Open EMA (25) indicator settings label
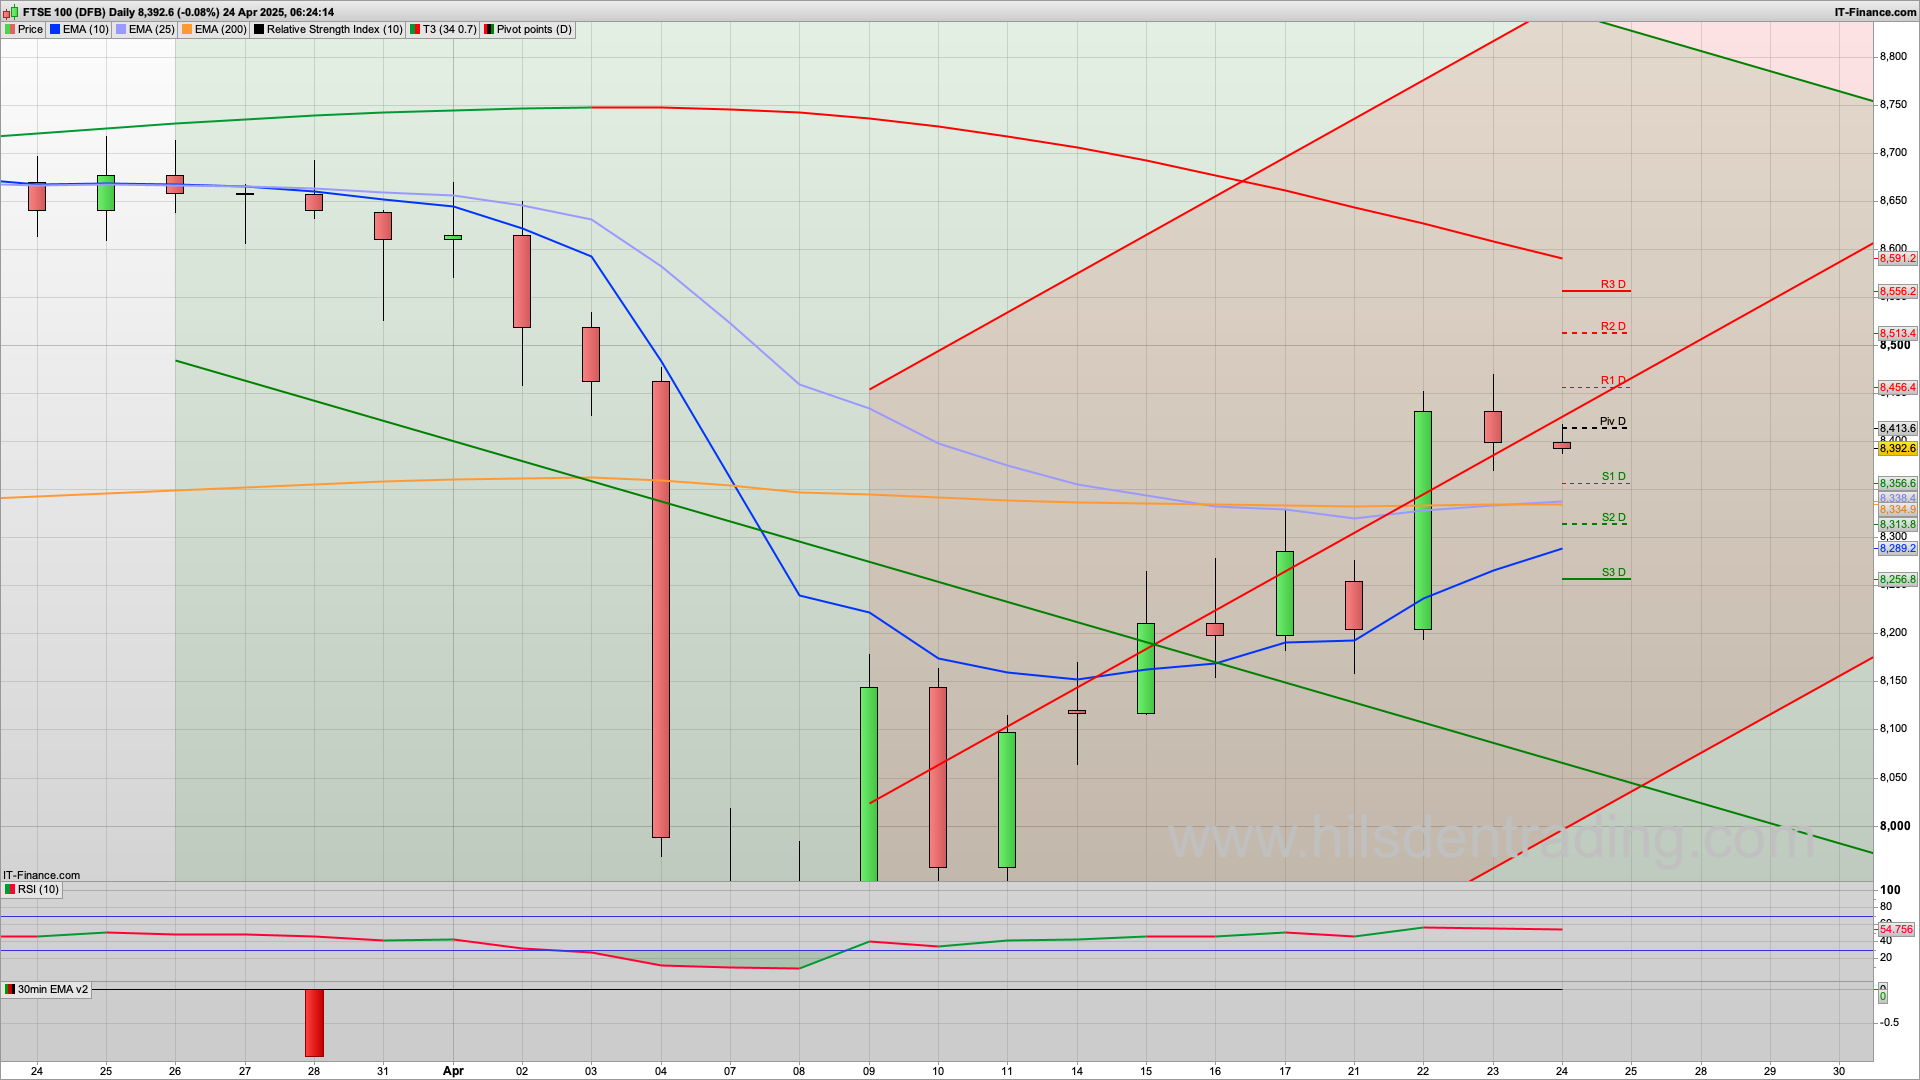This screenshot has width=1920, height=1080. 152,30
